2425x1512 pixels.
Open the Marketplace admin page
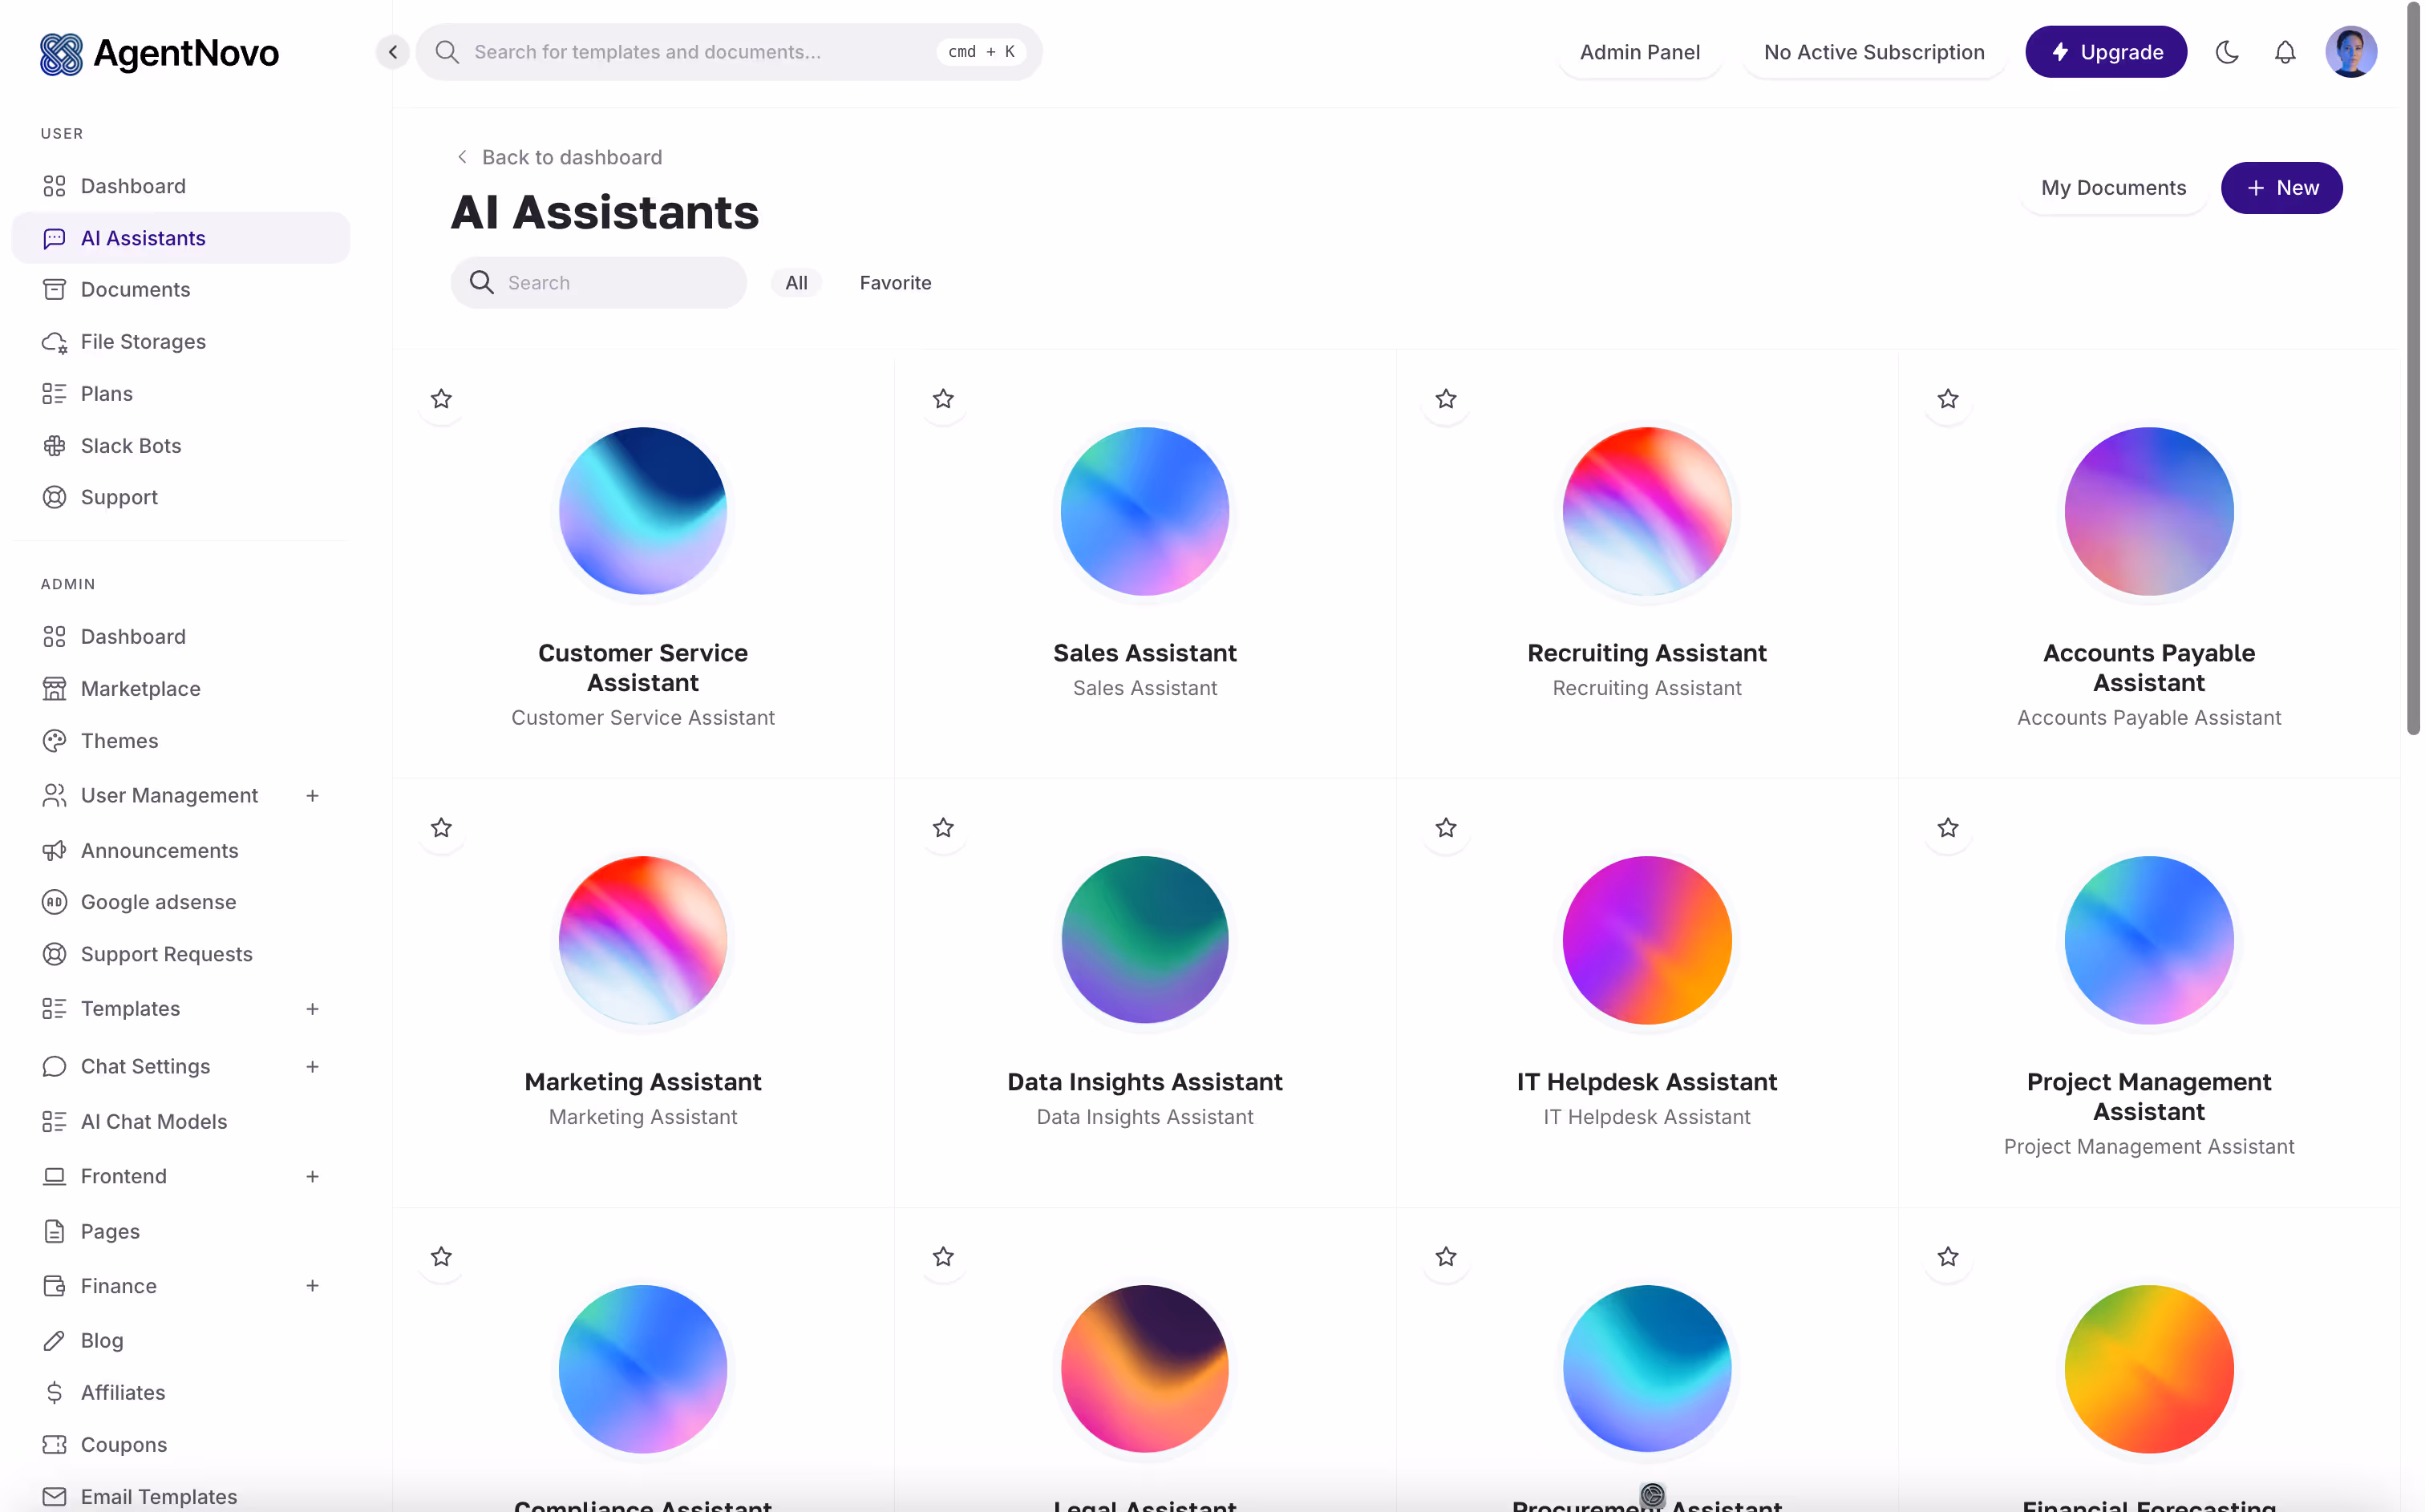click(181, 689)
